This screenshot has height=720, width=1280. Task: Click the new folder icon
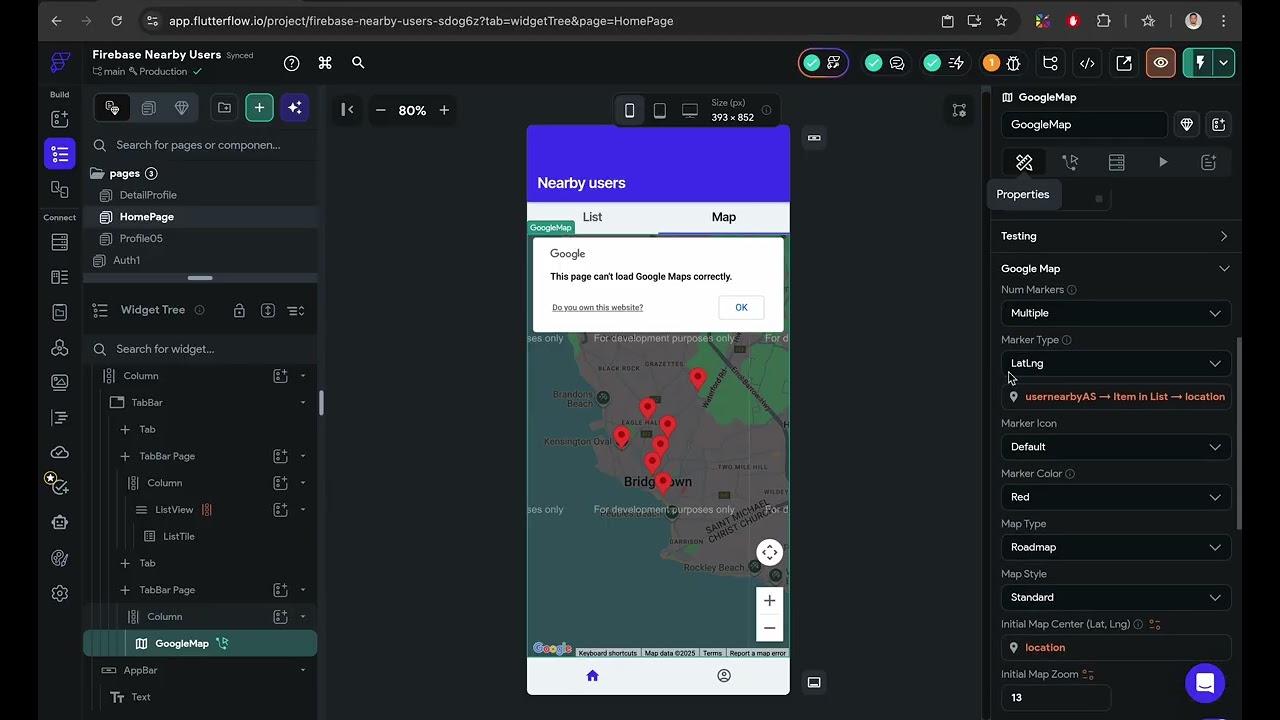coord(224,108)
